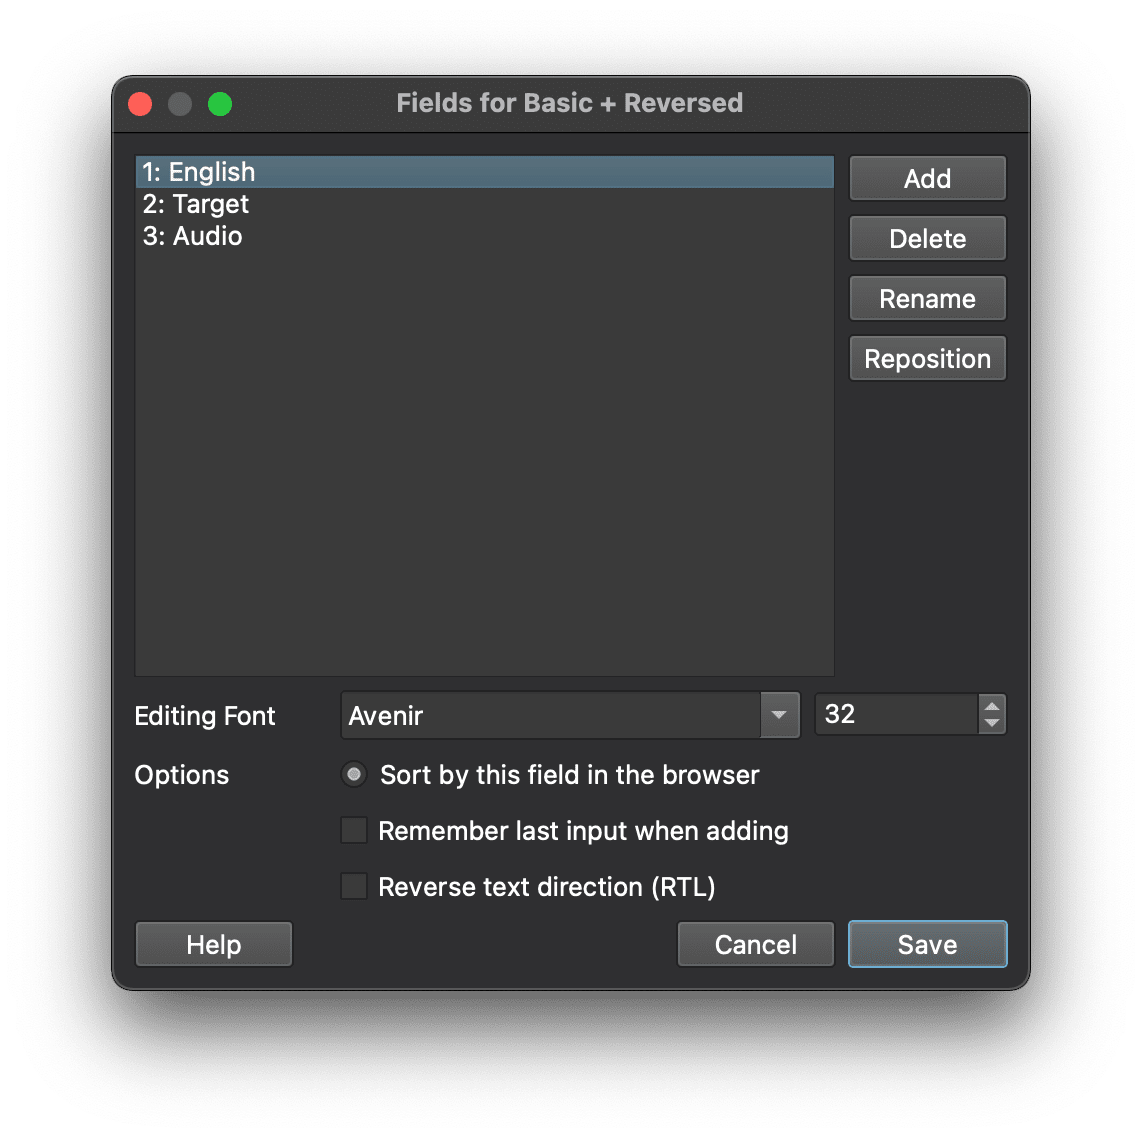Screen dimensions: 1142x1138
Task: Enable 'Reverse text direction (RTL)'
Action: [354, 886]
